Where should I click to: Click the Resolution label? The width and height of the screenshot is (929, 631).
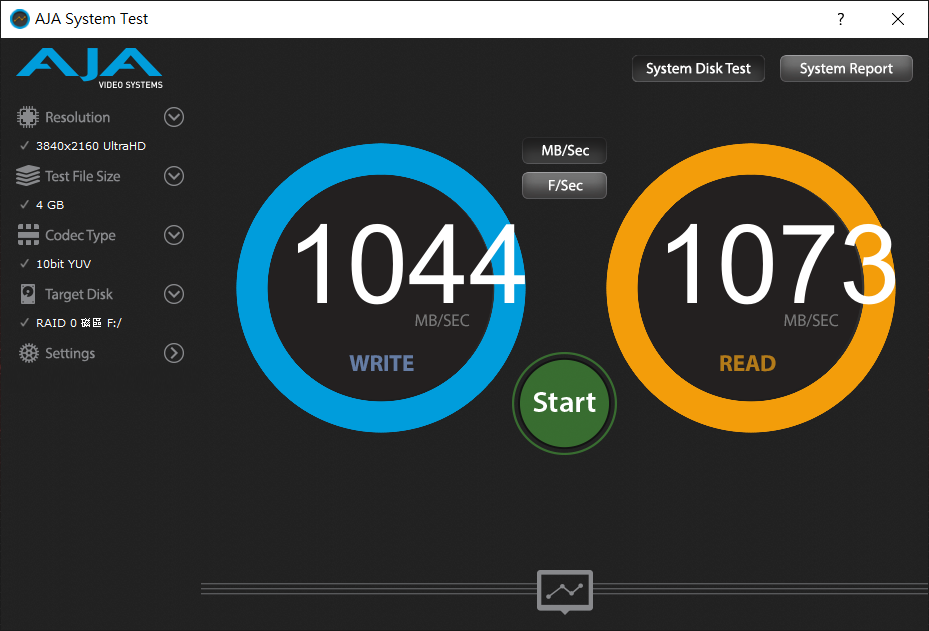pos(78,117)
